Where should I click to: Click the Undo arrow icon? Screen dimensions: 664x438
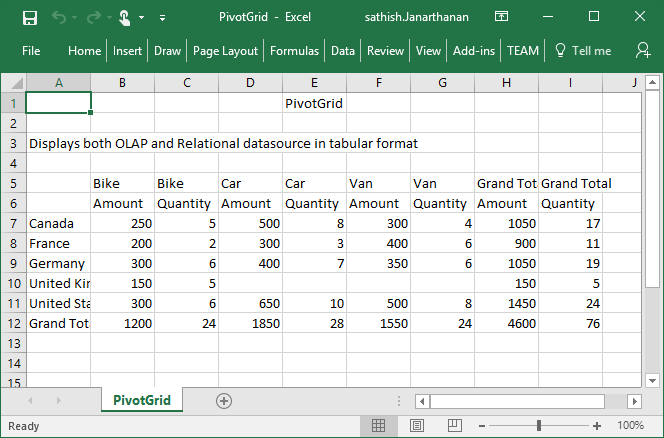pos(59,17)
